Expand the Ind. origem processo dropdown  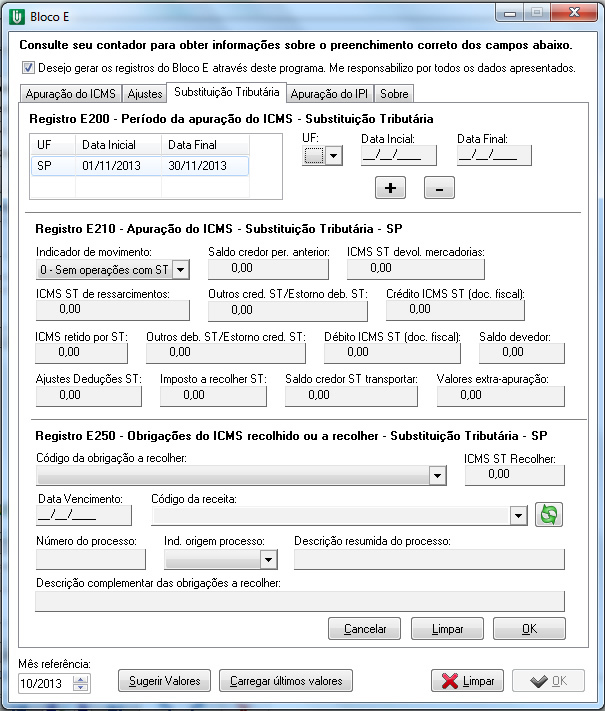(x=267, y=560)
